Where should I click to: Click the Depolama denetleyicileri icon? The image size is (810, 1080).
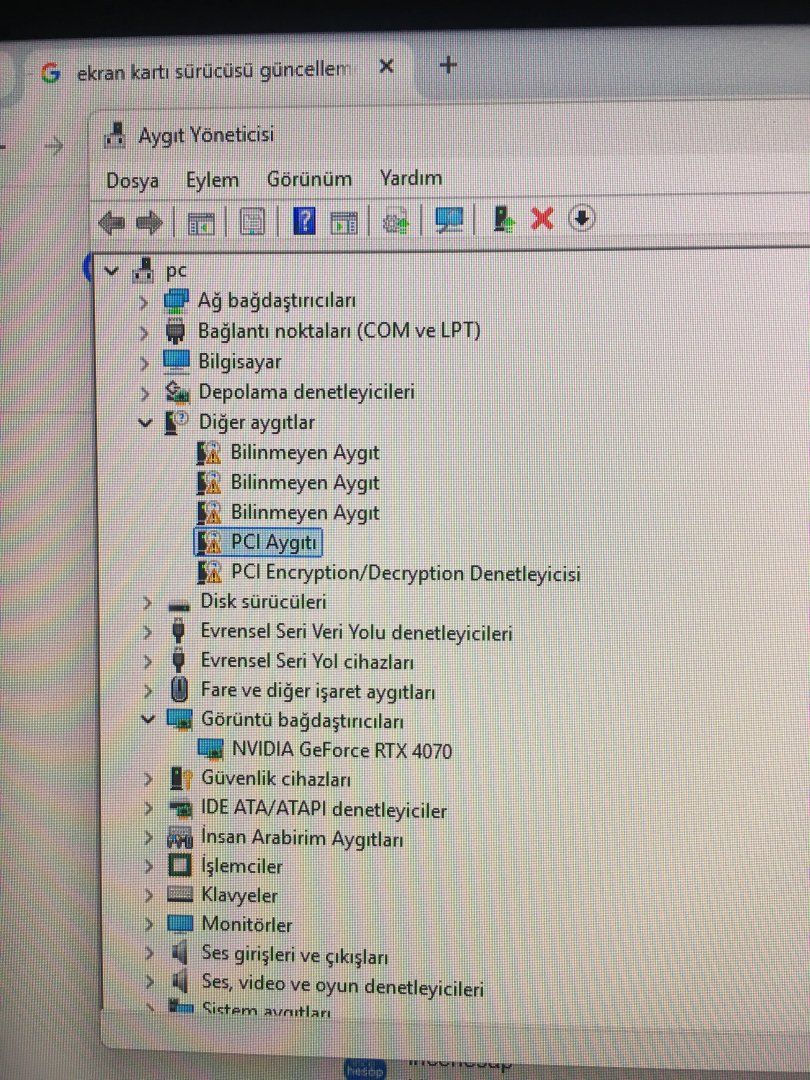177,393
